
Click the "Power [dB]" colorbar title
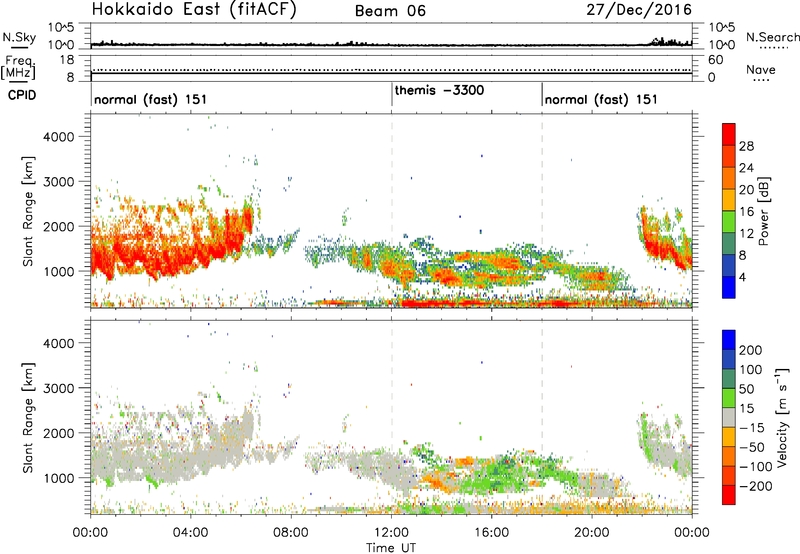pyautogui.click(x=763, y=211)
